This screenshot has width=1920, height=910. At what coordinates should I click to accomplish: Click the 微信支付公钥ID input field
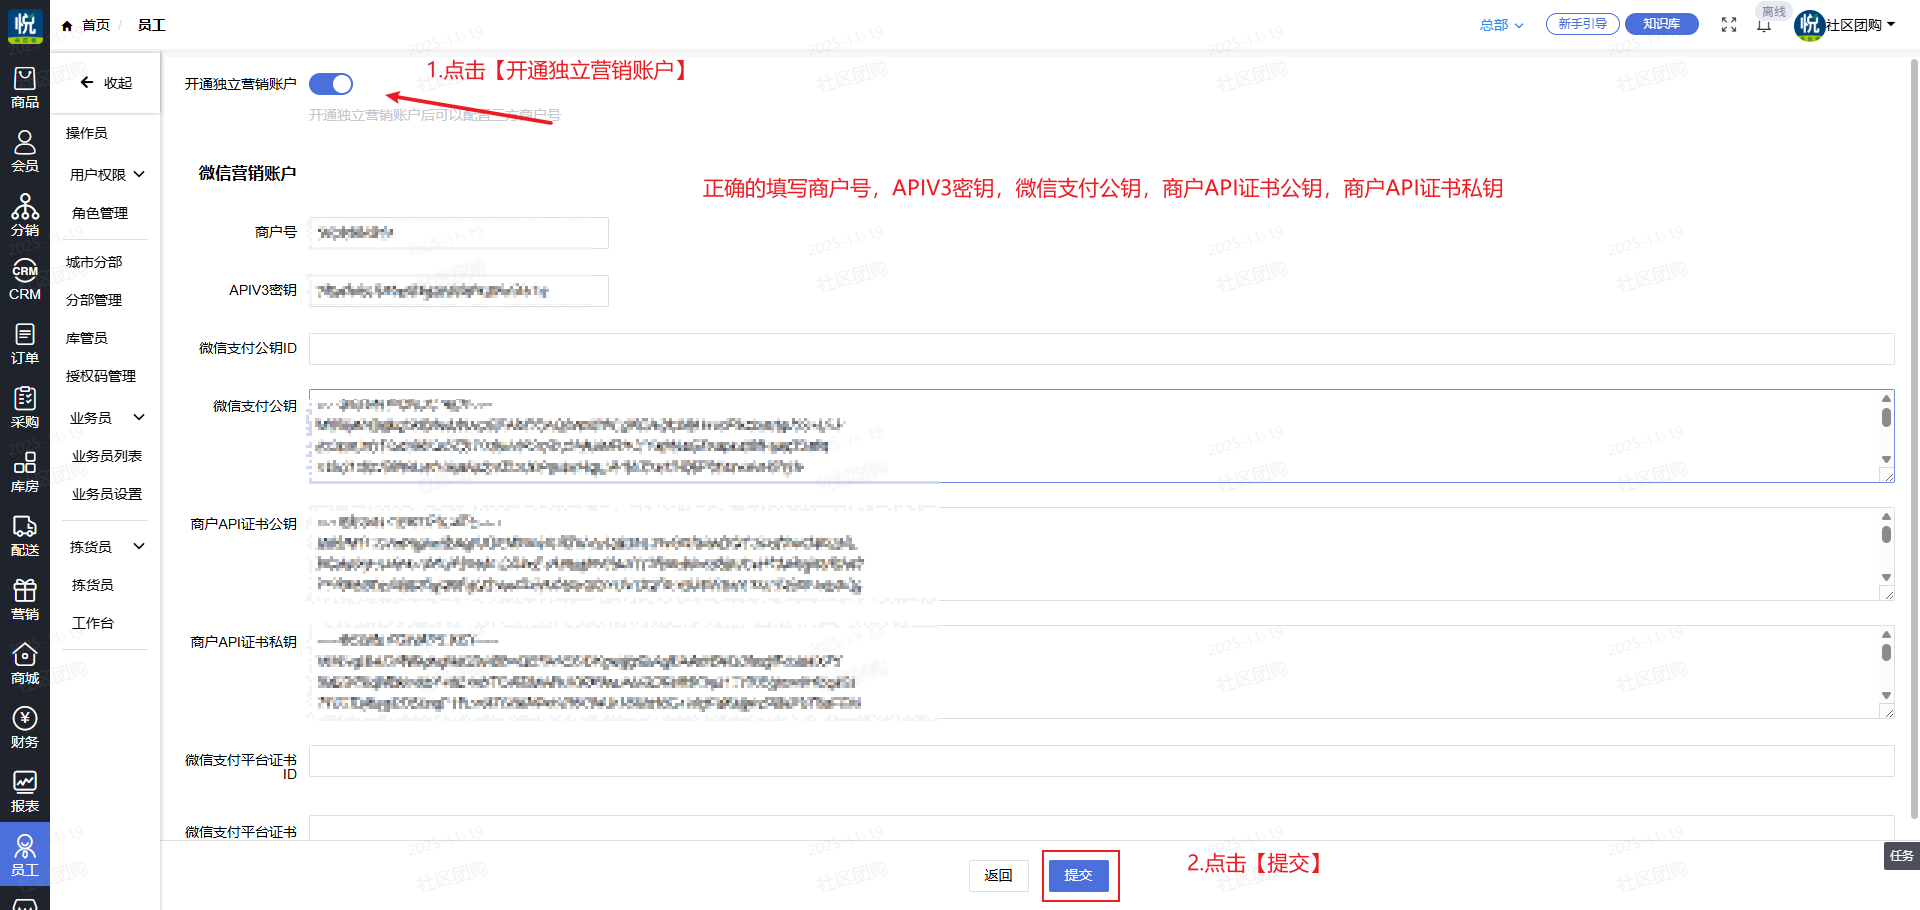pos(1100,349)
